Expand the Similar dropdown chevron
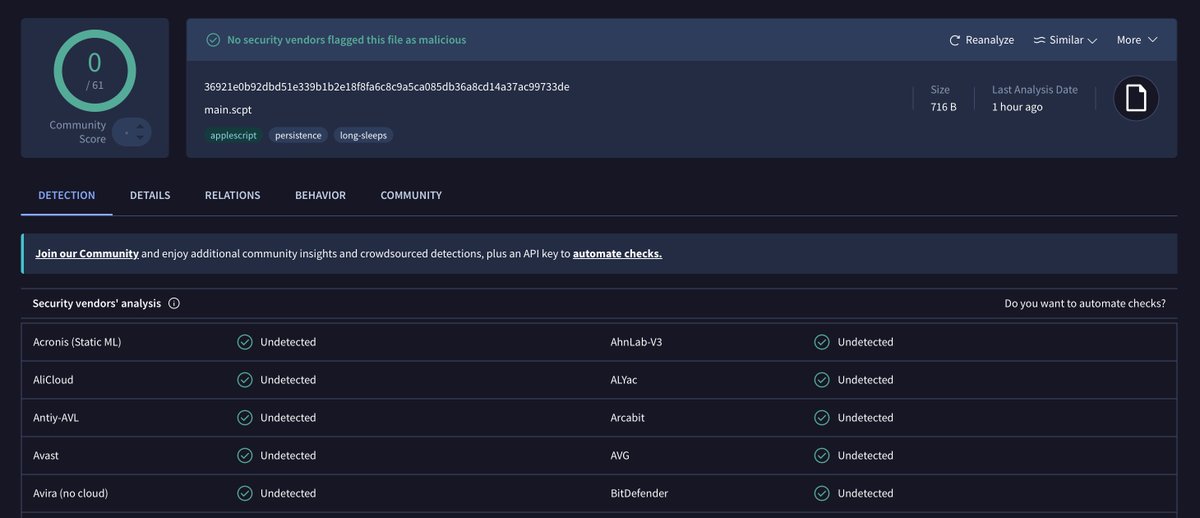This screenshot has height=518, width=1200. pyautogui.click(x=1092, y=41)
